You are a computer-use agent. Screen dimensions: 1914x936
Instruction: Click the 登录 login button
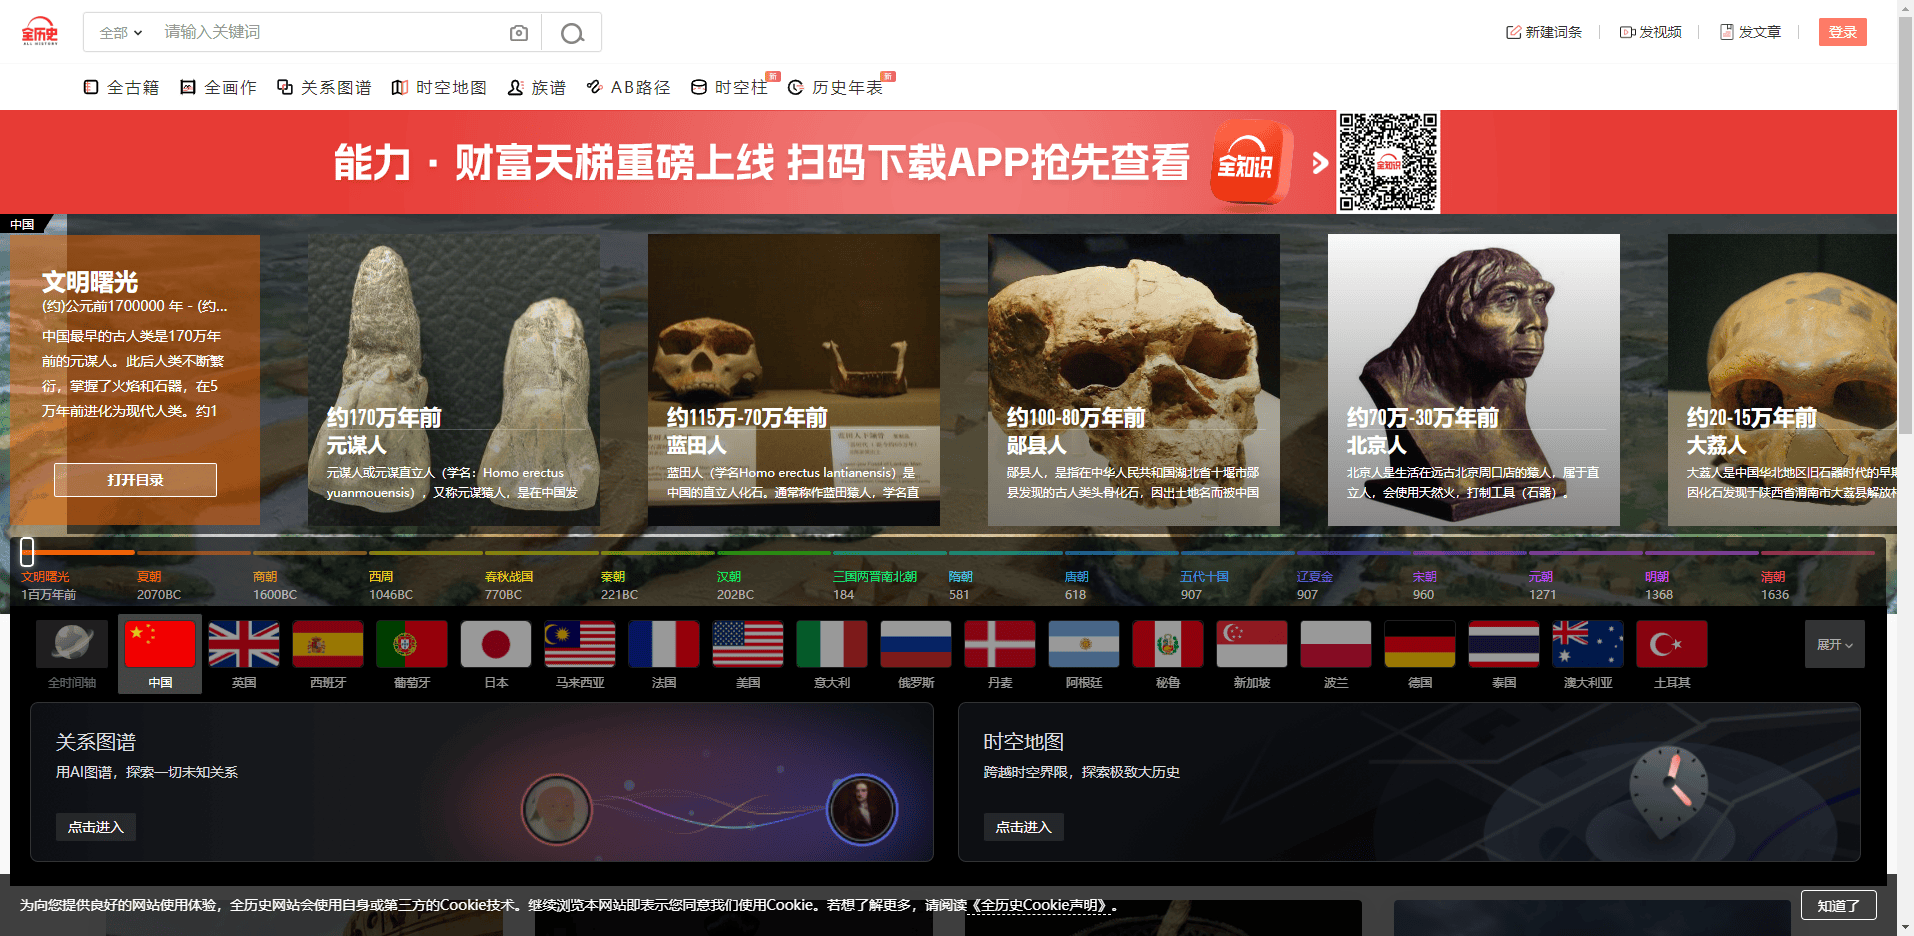tap(1841, 31)
